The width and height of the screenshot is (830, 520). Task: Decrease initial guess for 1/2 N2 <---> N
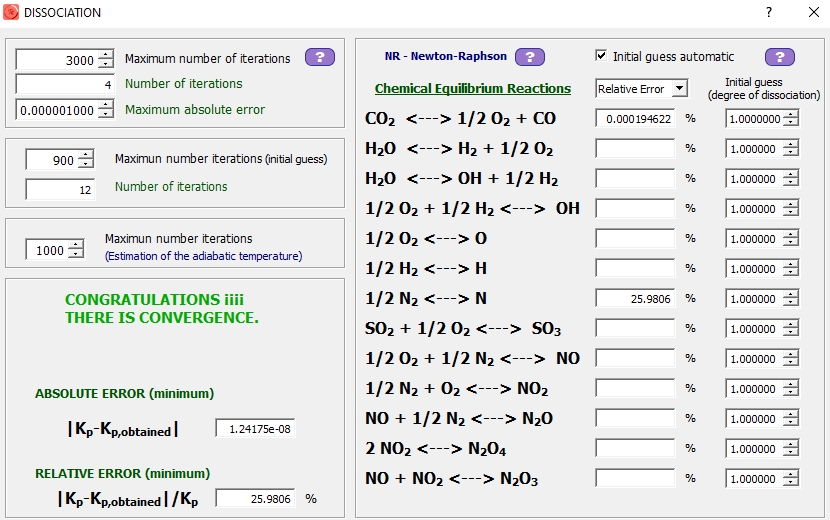click(791, 303)
